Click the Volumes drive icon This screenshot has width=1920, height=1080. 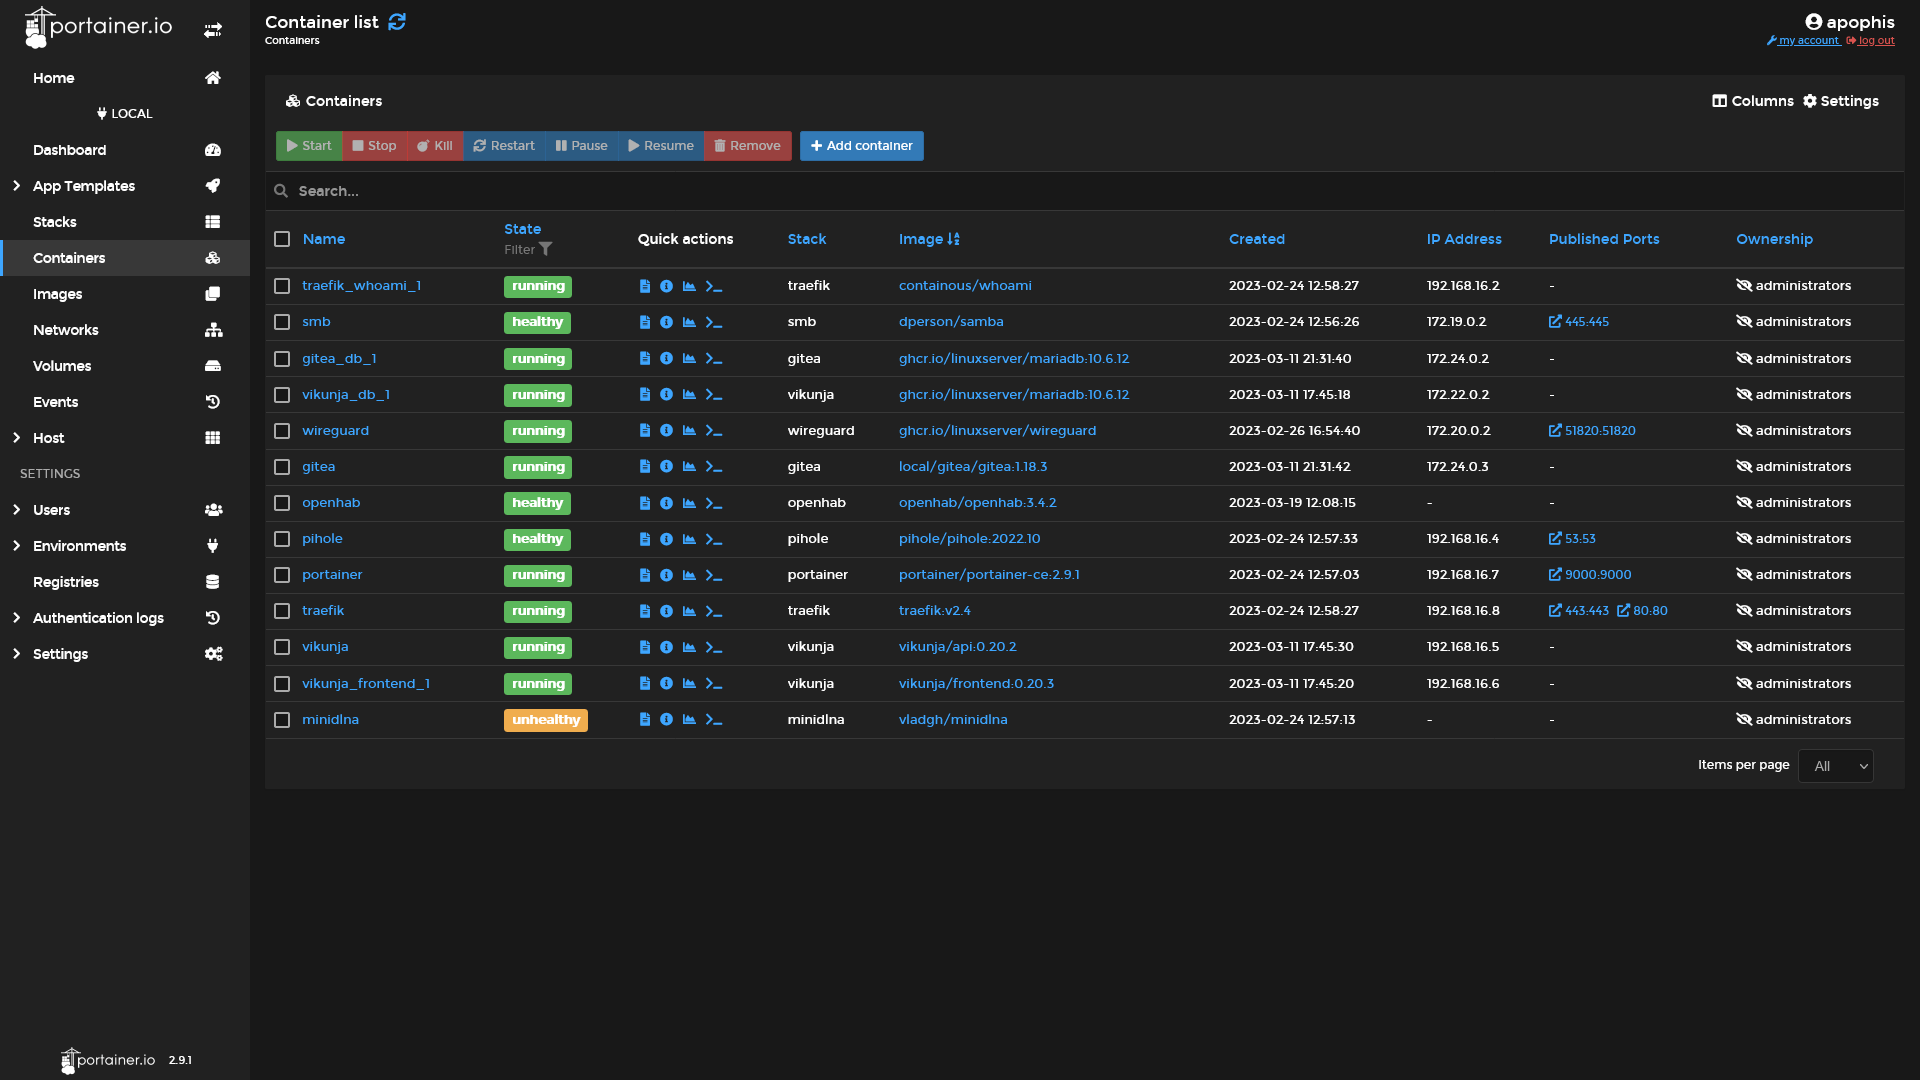coord(213,366)
